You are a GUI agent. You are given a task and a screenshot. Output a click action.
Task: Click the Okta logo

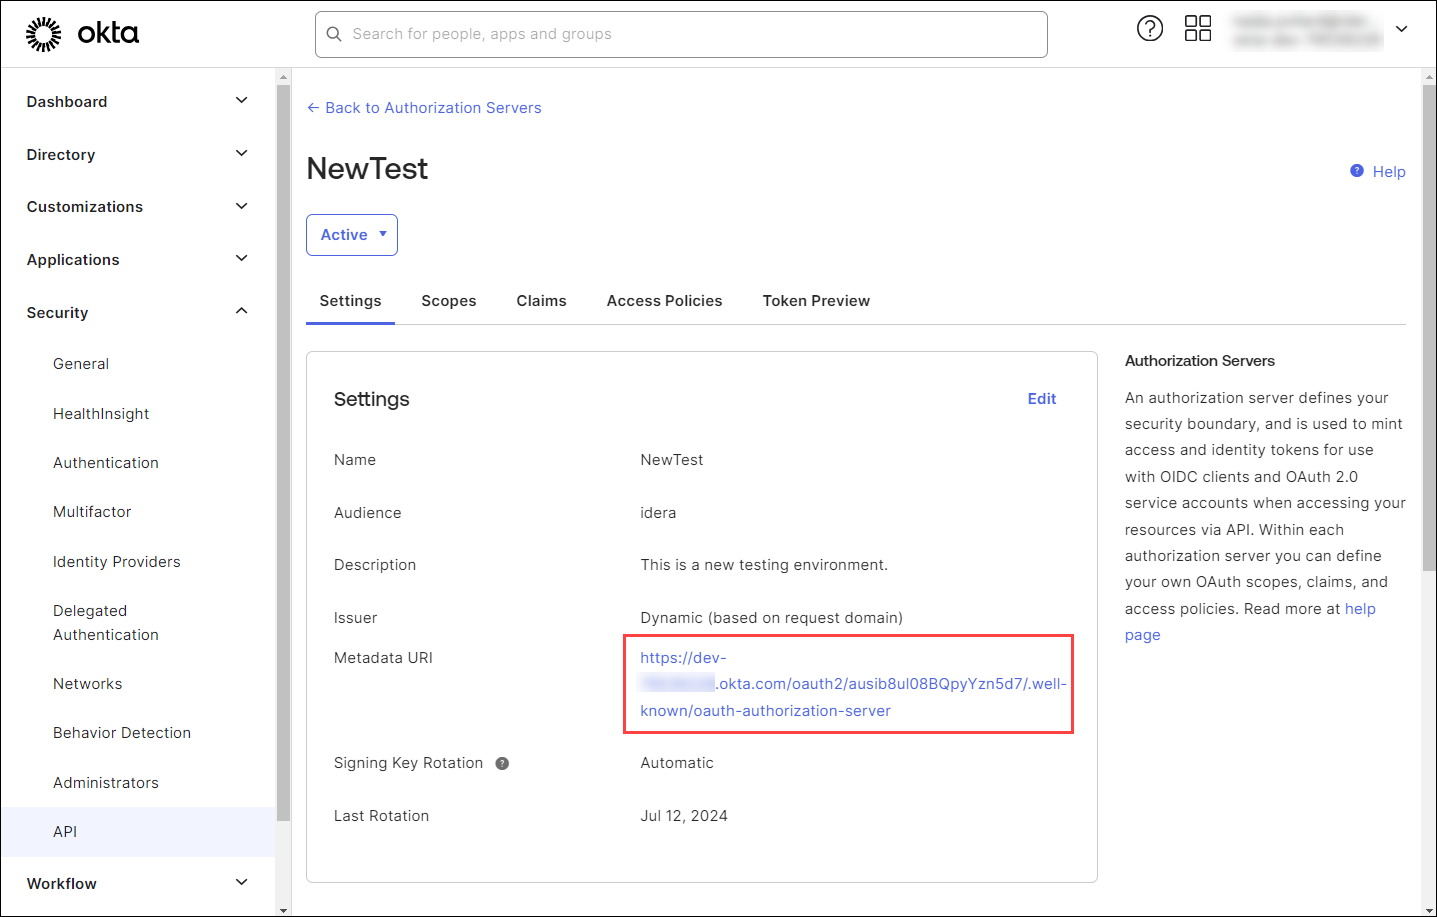82,34
